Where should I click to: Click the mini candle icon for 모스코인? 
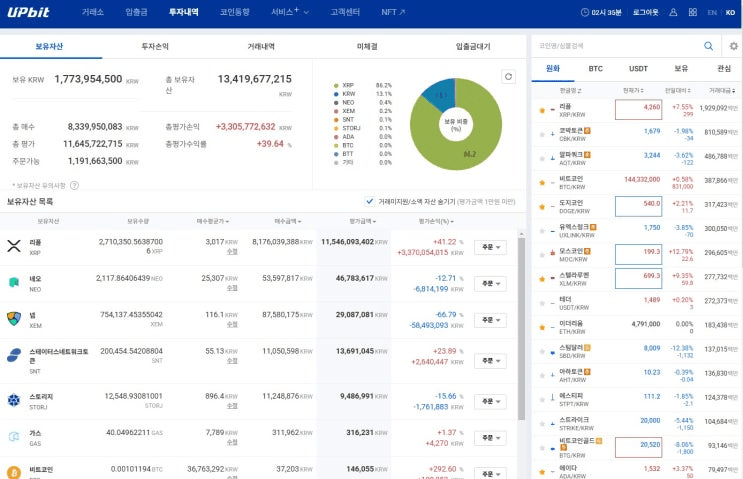point(553,253)
